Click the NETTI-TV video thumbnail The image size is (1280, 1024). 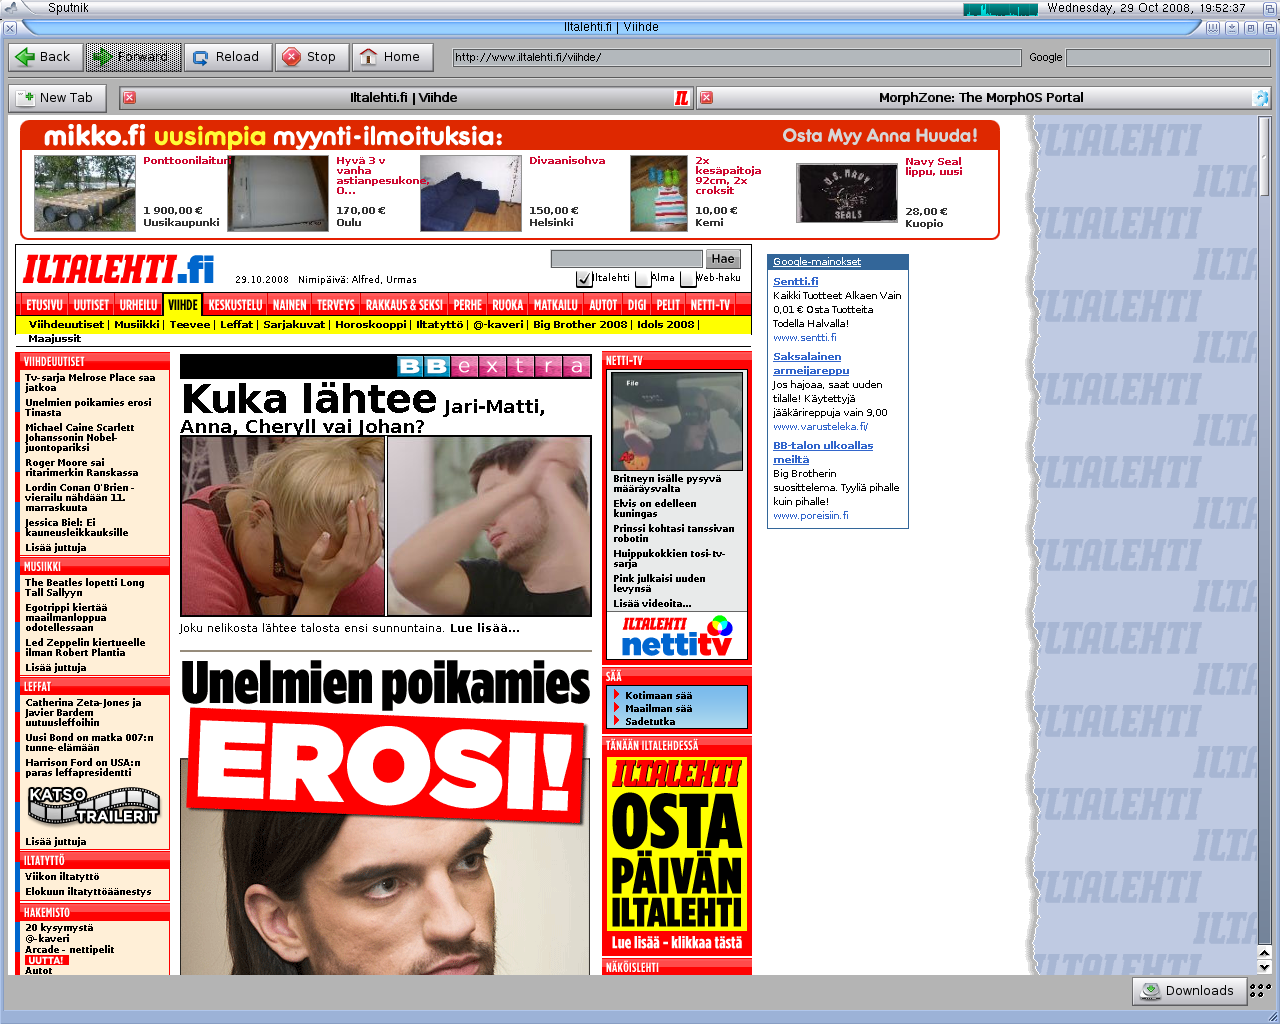pos(677,421)
